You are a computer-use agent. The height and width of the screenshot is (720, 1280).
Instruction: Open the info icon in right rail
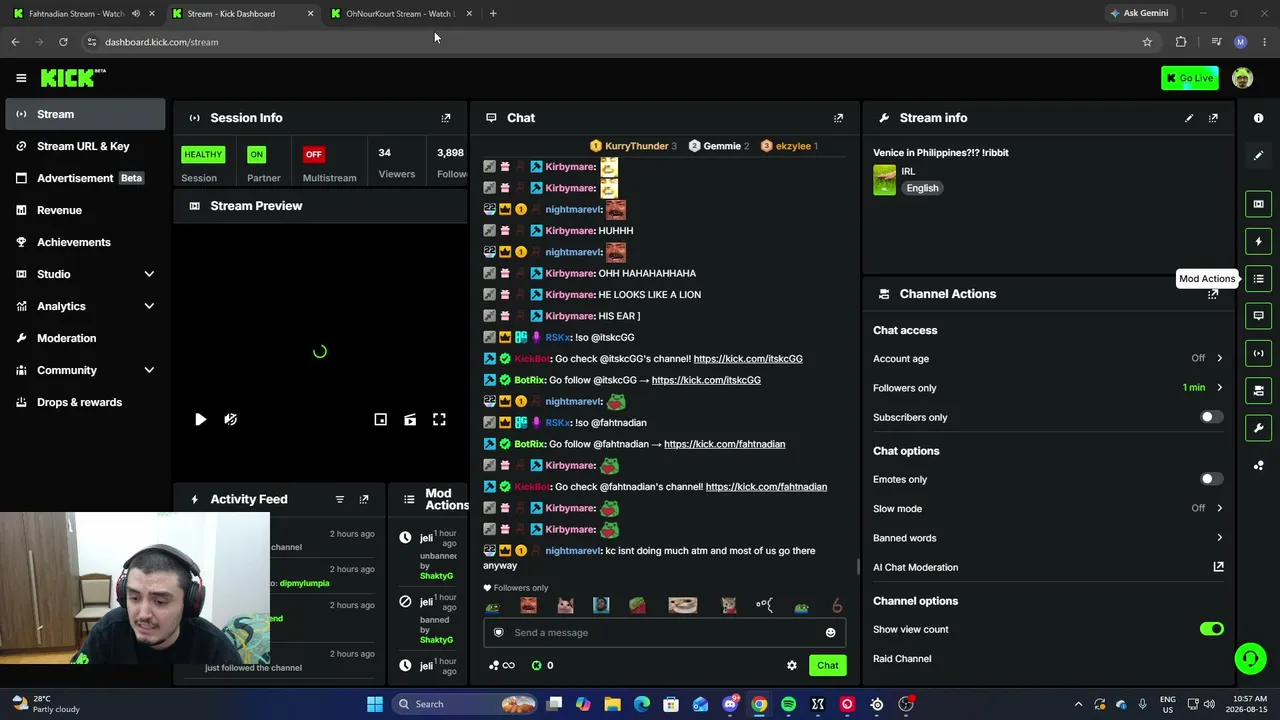1259,118
